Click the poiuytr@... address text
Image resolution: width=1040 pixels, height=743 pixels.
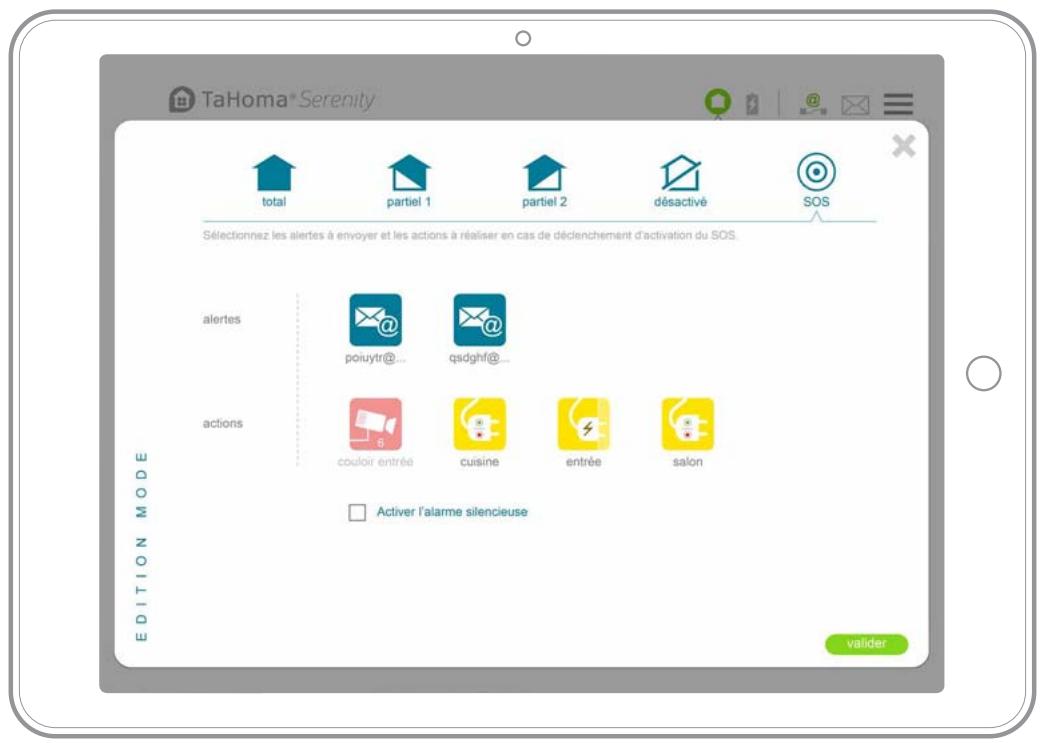375,358
